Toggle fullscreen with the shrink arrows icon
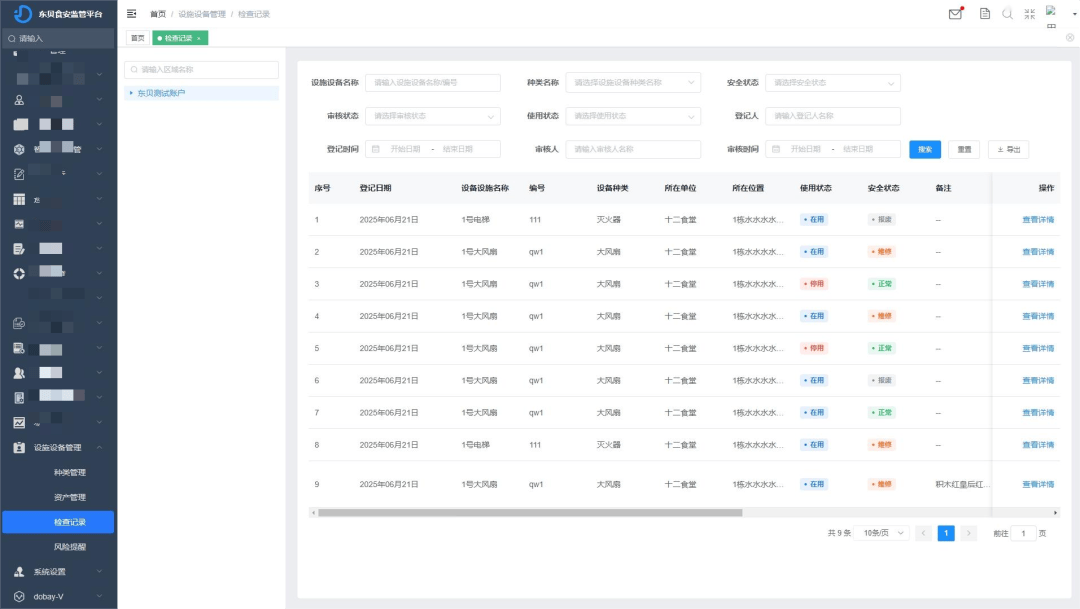Viewport: 1080px width, 609px height. [x=1030, y=14]
